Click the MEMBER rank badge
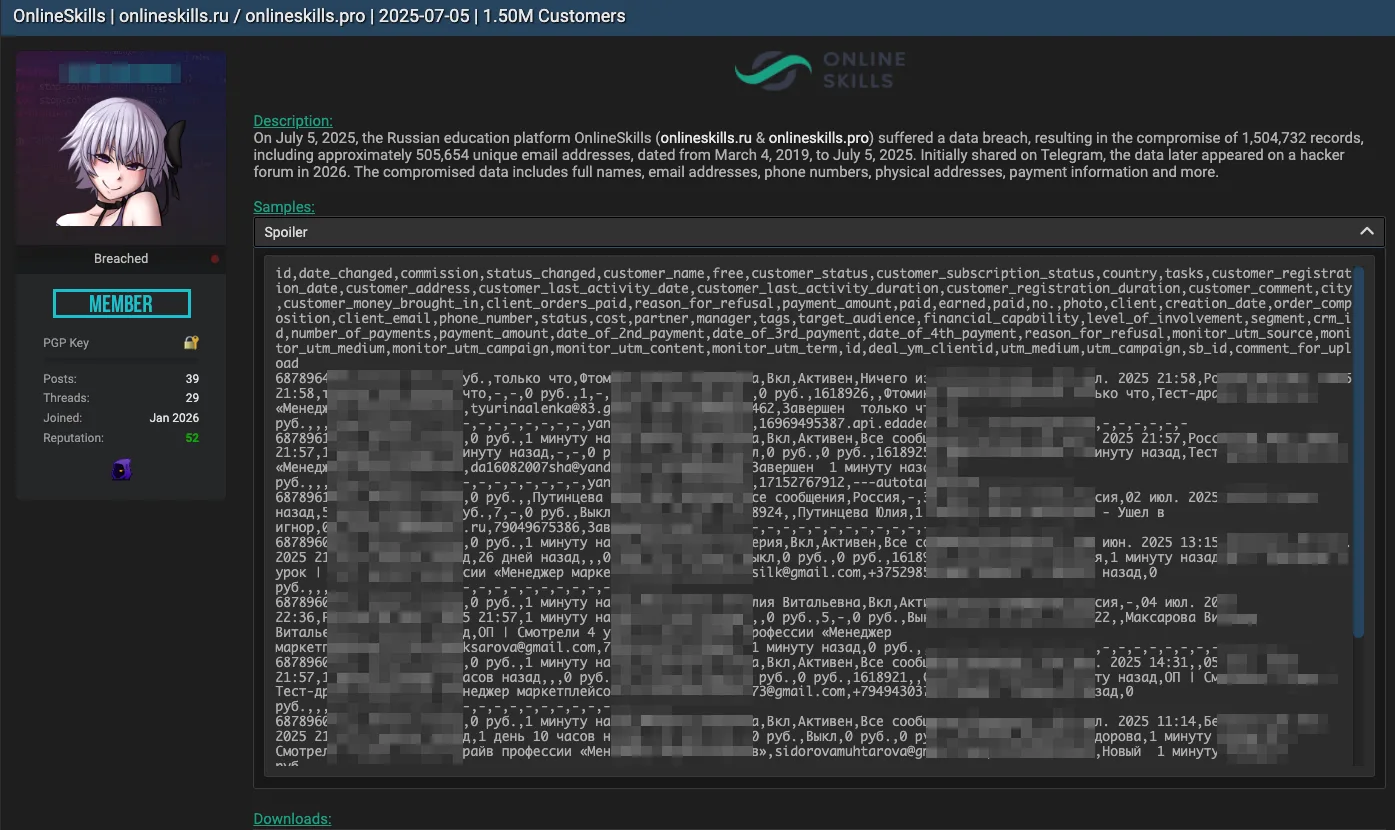 (x=121, y=304)
